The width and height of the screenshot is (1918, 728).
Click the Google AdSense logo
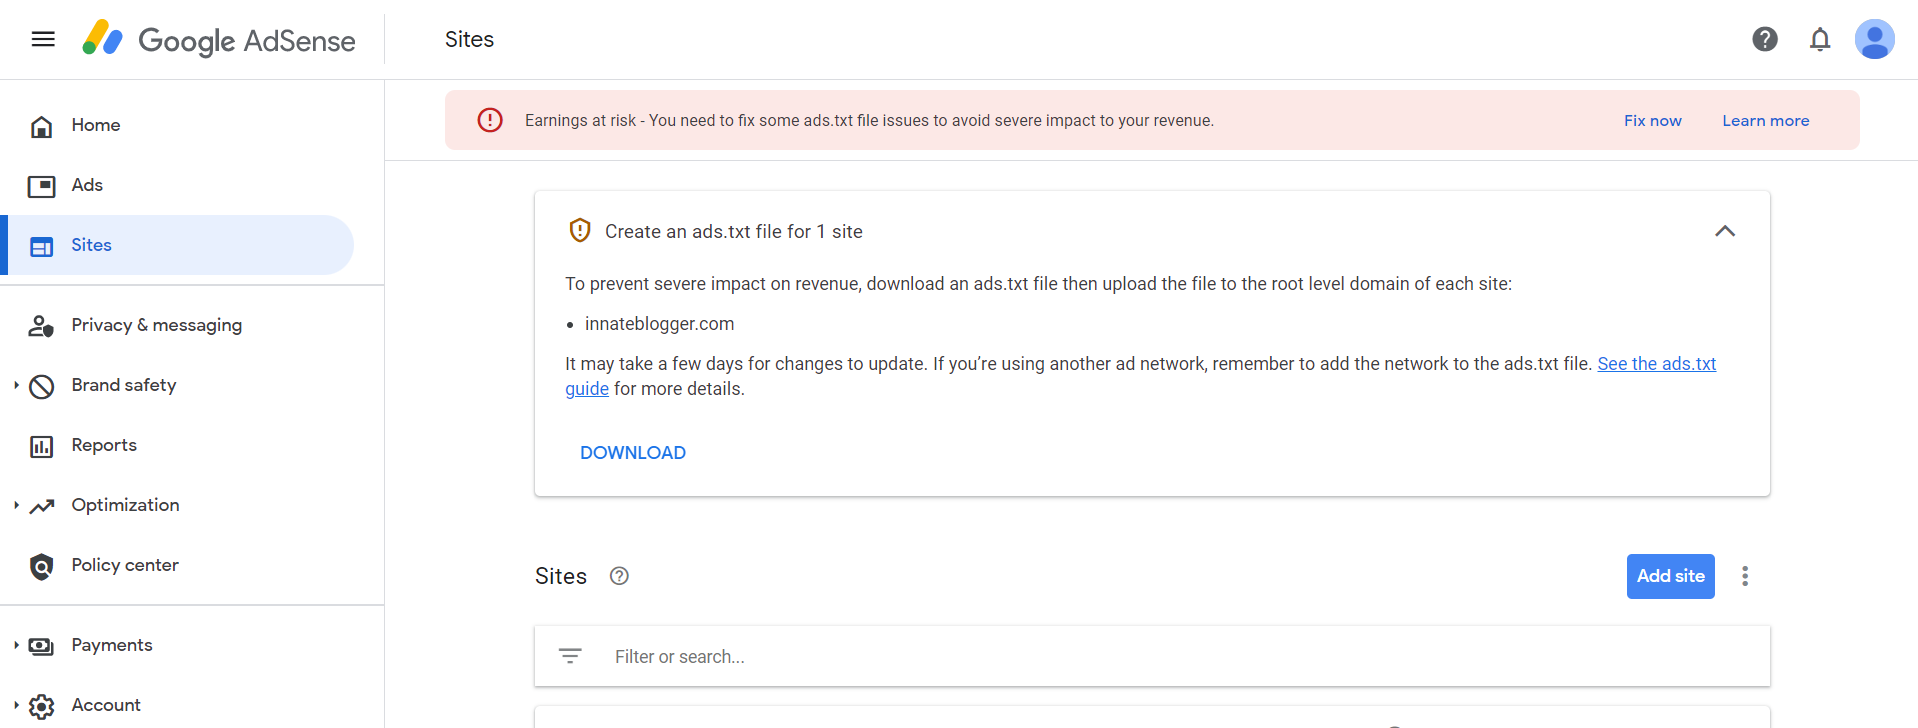pyautogui.click(x=219, y=40)
